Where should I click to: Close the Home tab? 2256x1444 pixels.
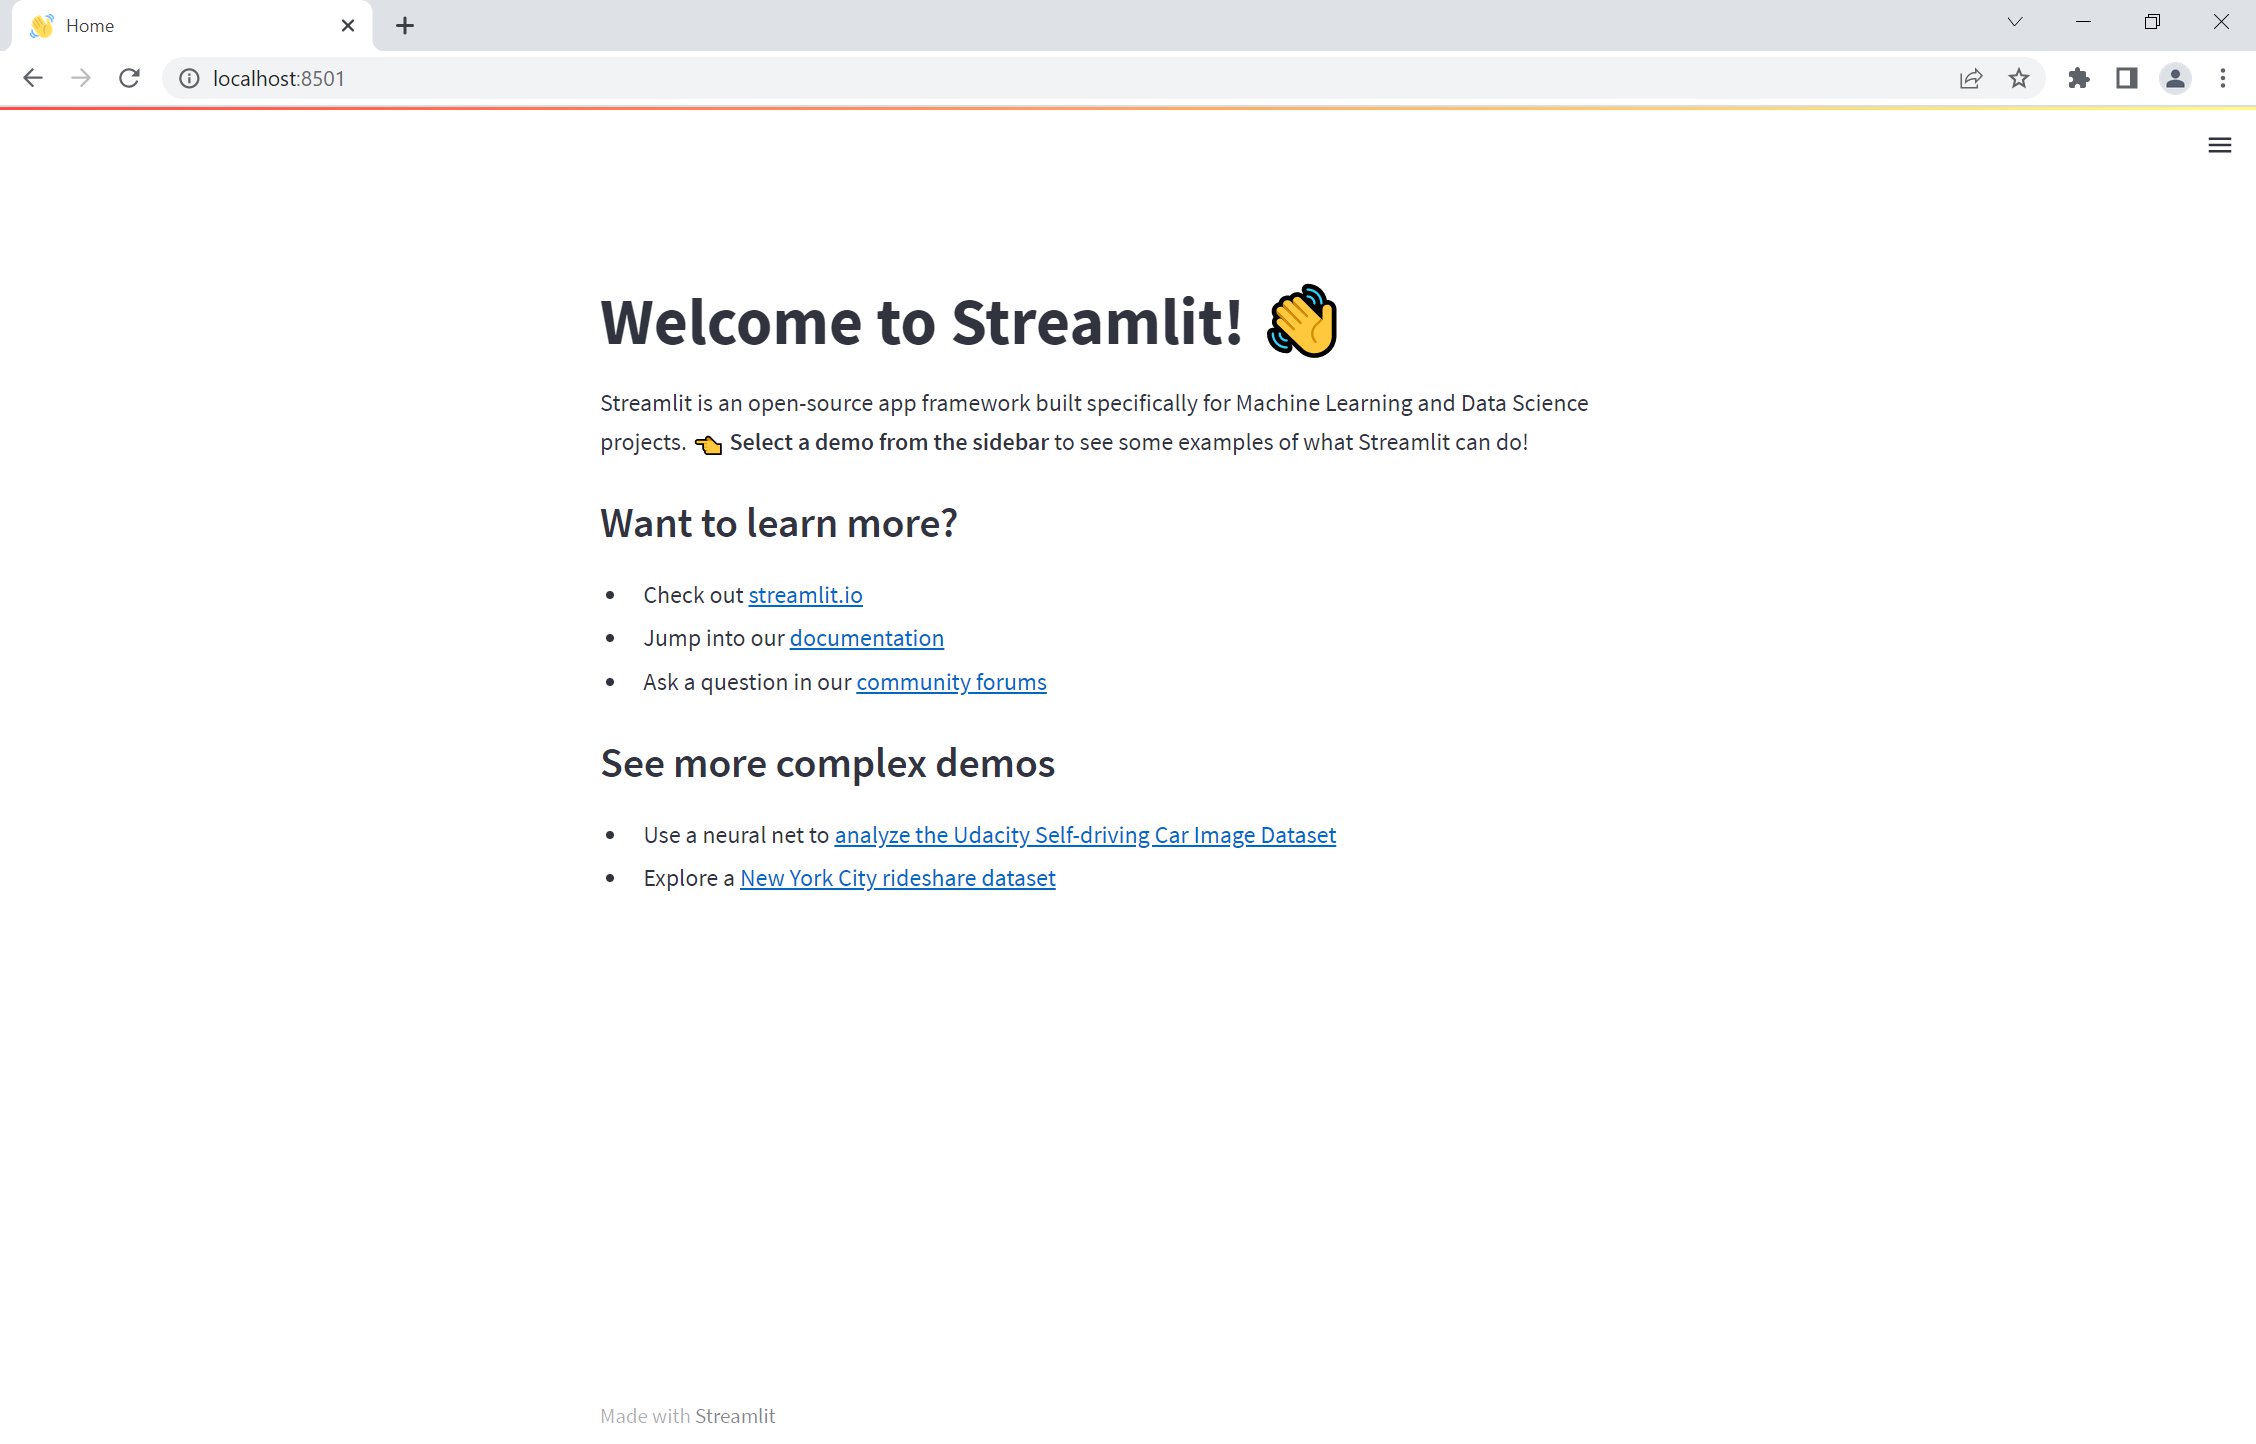(x=347, y=26)
